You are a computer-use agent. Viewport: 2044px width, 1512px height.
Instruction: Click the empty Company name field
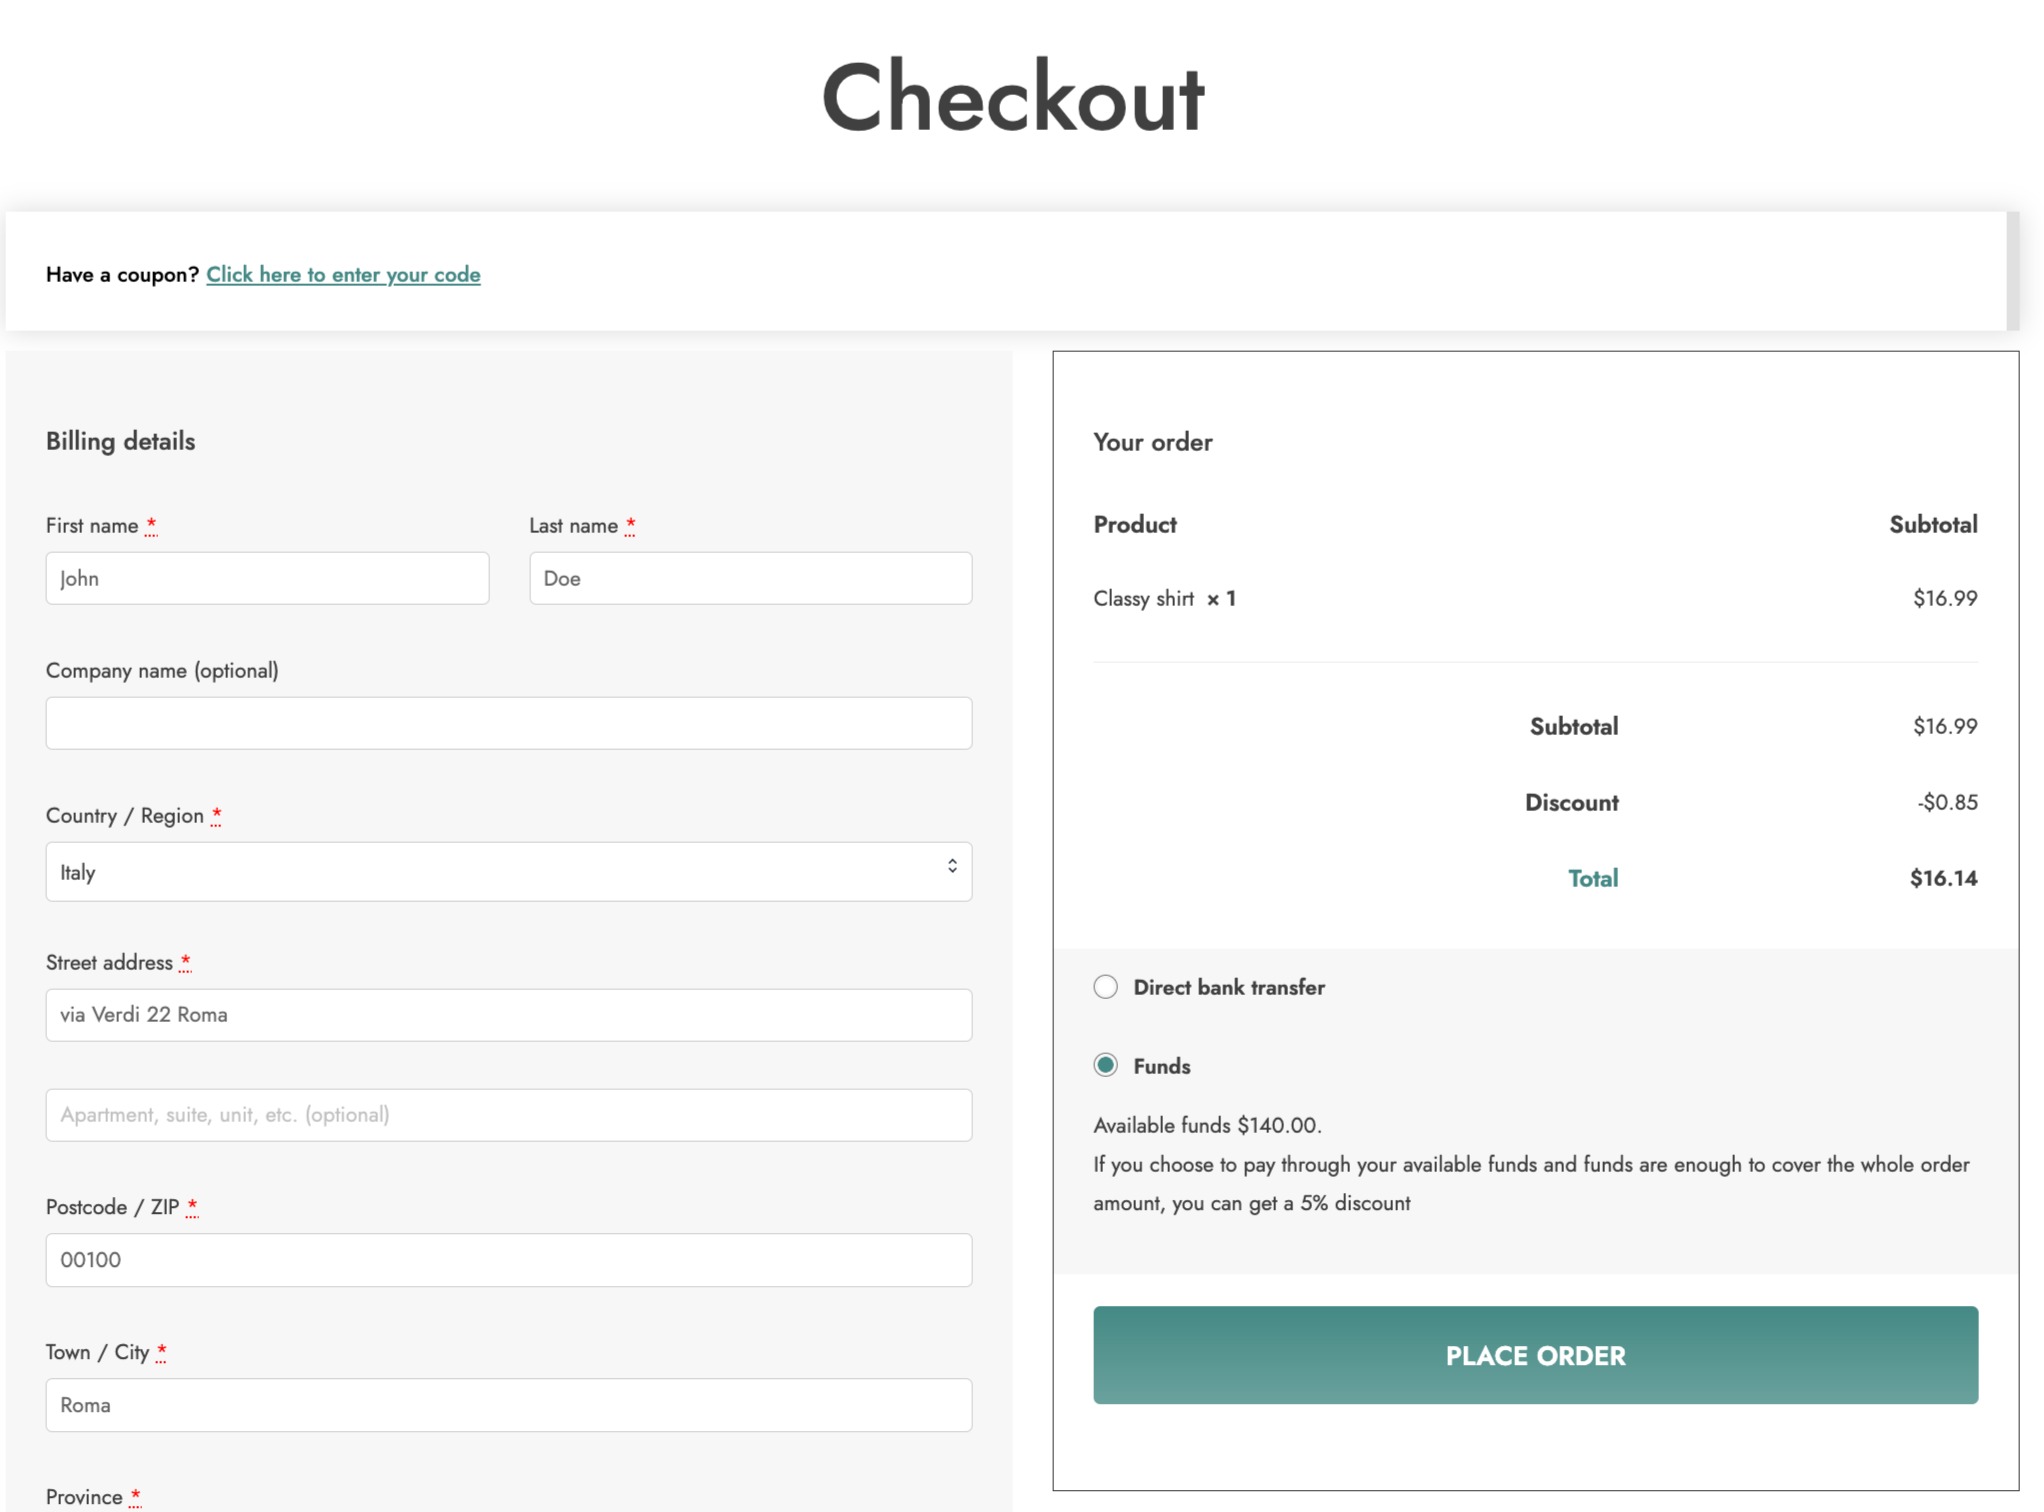(x=508, y=723)
